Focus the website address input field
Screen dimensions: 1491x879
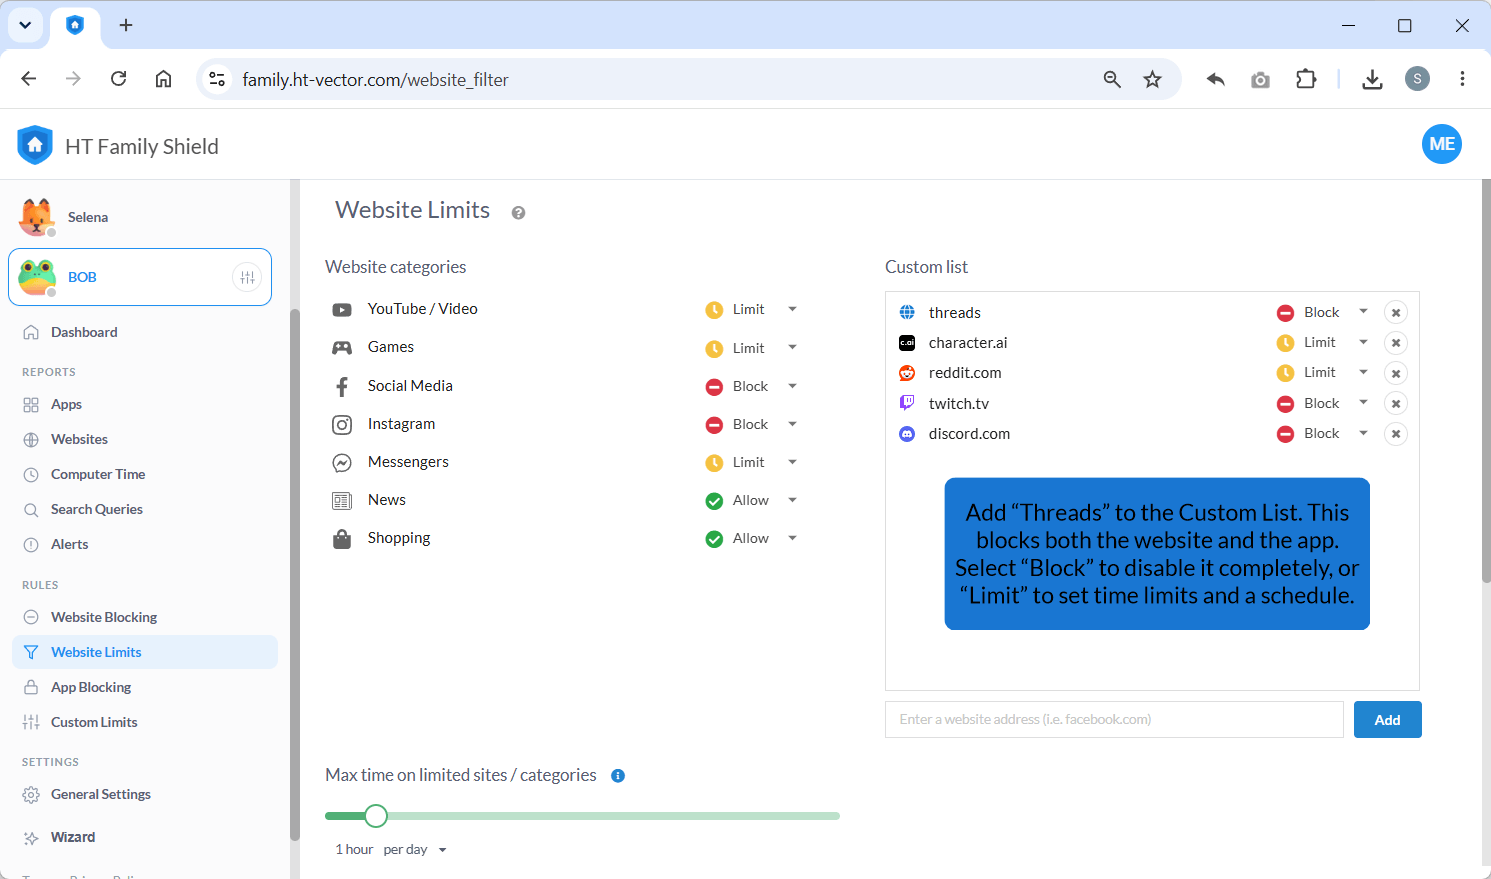[1114, 720]
